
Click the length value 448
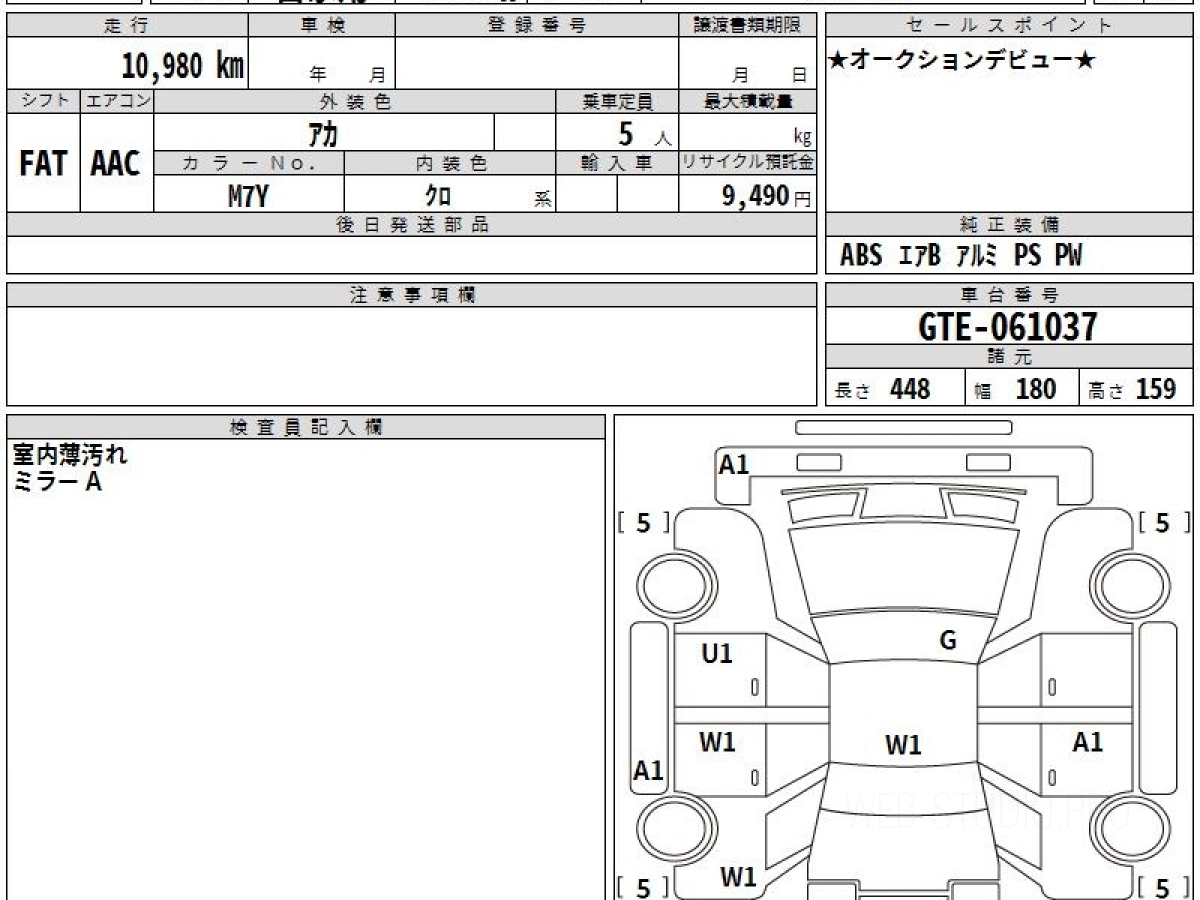pos(910,389)
